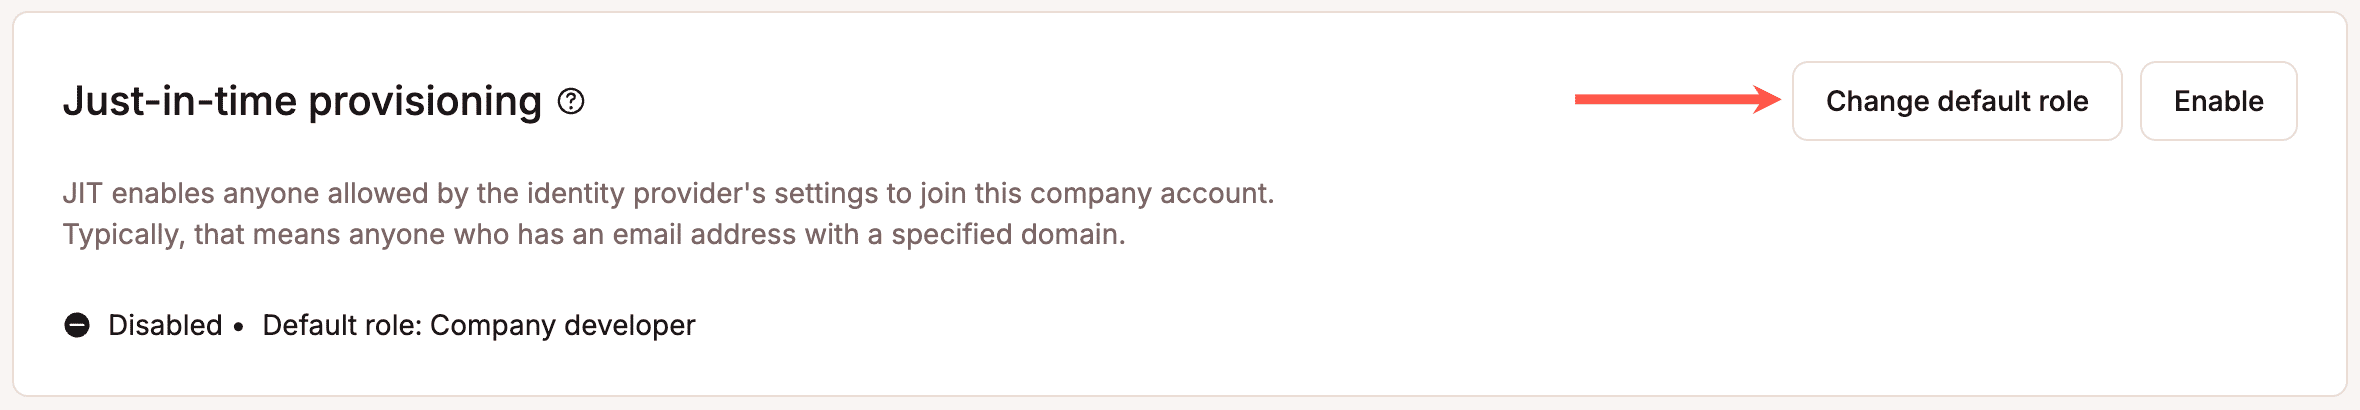Click the "Company developer" role name
This screenshot has width=2360, height=410.
[562, 325]
